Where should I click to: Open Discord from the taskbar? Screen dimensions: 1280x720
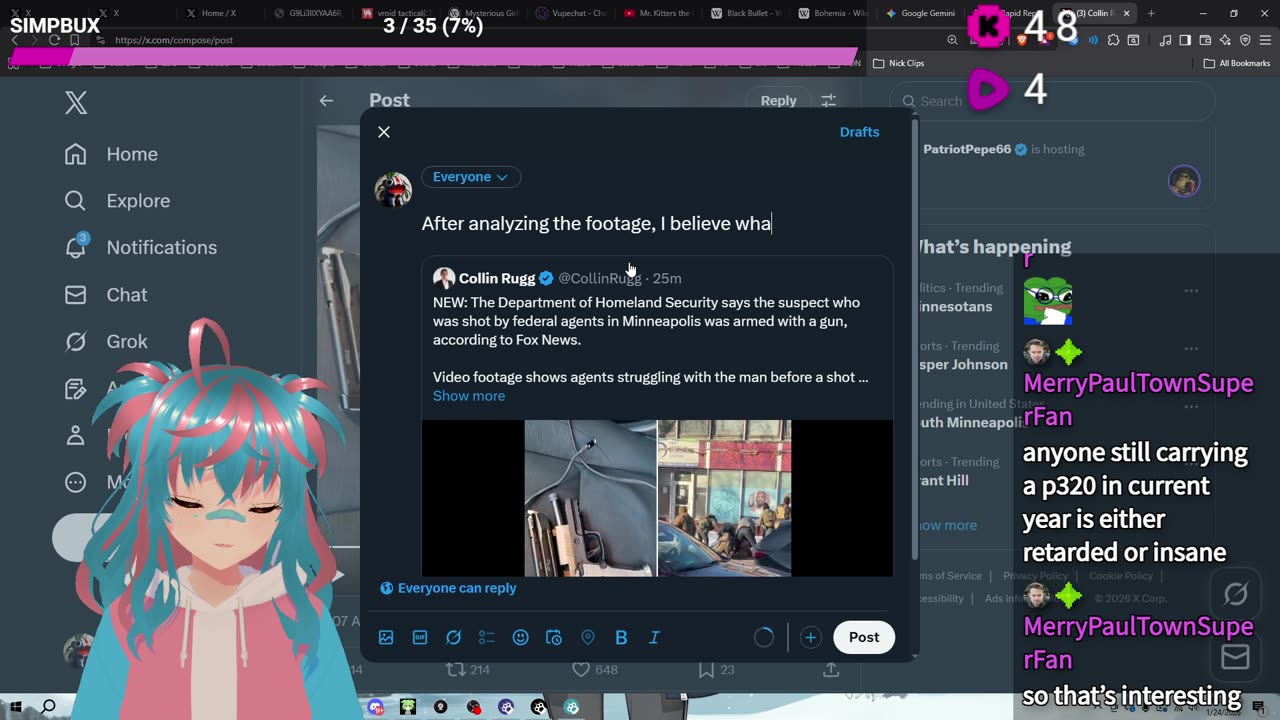tap(375, 707)
